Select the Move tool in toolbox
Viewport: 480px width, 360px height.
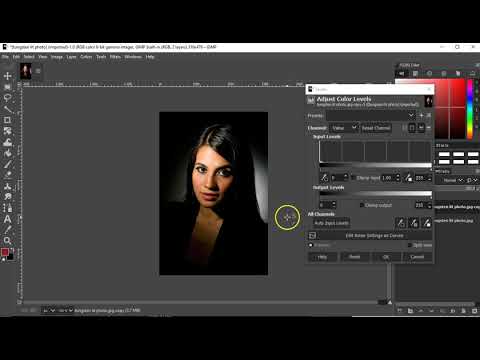click(7, 76)
